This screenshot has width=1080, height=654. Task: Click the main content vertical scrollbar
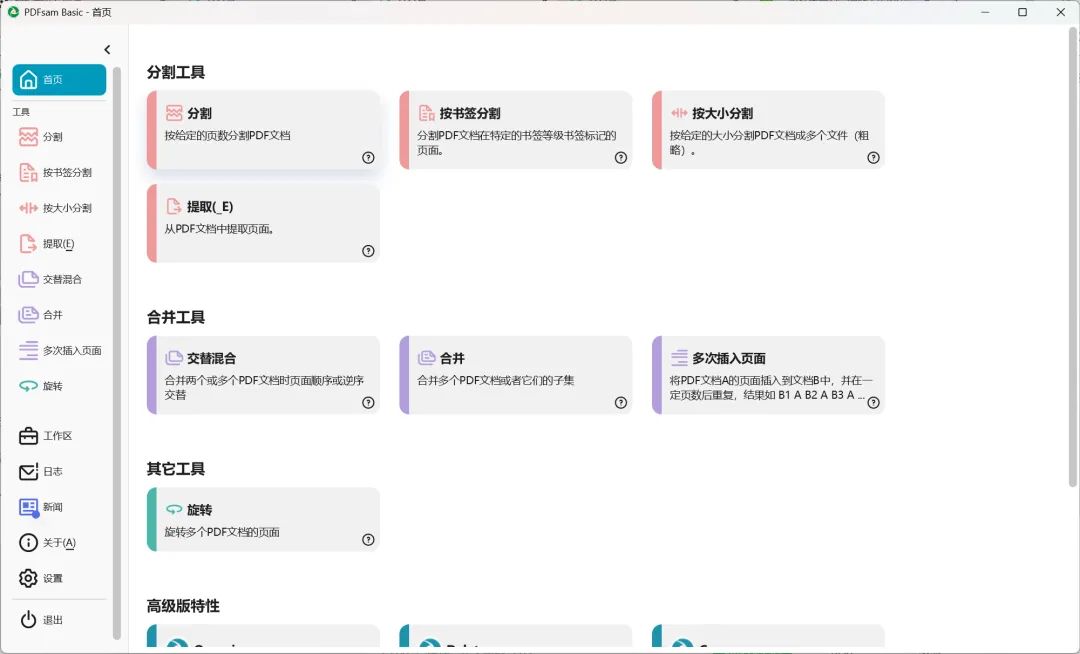pyautogui.click(x=1072, y=258)
